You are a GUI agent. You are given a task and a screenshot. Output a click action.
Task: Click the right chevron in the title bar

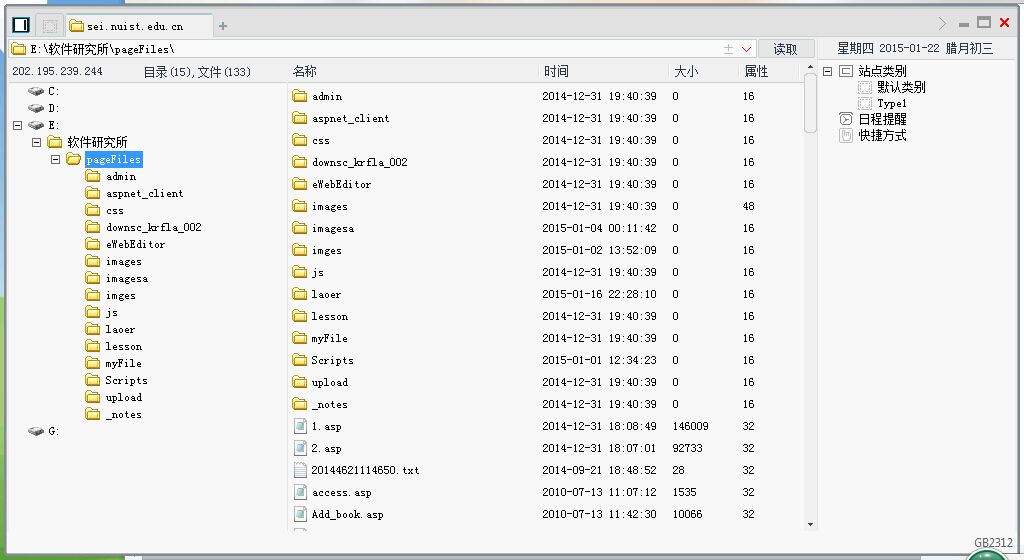click(942, 24)
